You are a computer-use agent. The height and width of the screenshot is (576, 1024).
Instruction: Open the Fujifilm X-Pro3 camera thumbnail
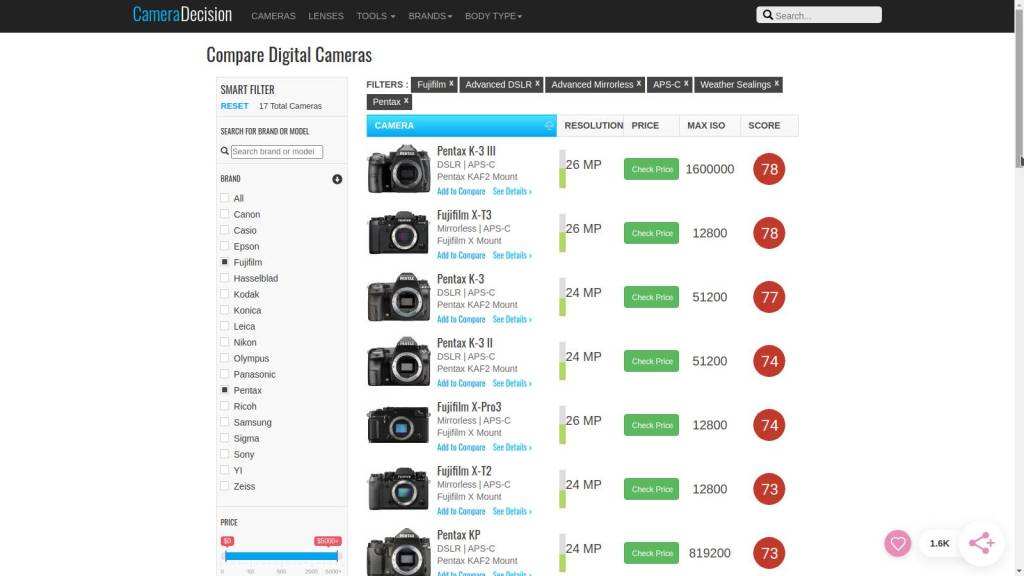pos(398,424)
